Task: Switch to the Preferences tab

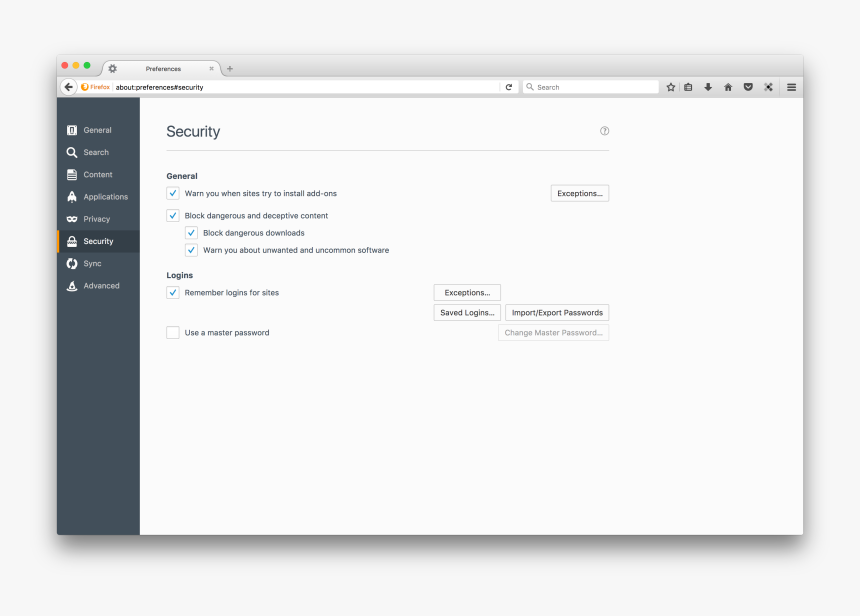Action: tap(161, 68)
